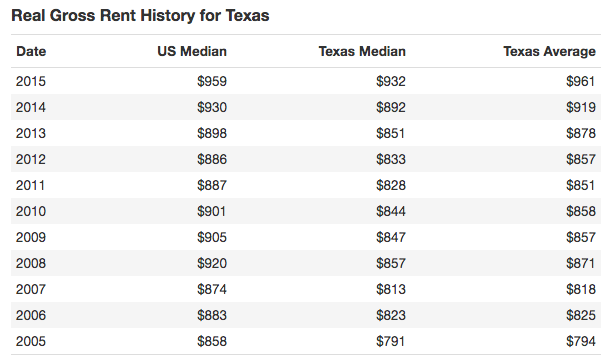The width and height of the screenshot is (612, 363).
Task: Click the 2014 US Median value $930
Action: click(x=212, y=107)
